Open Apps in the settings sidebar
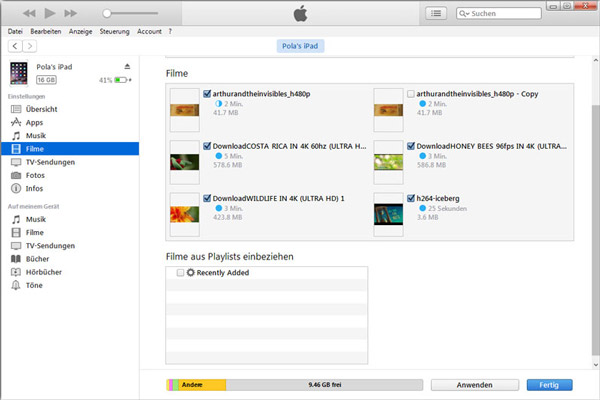The image size is (600, 400). pos(34,122)
